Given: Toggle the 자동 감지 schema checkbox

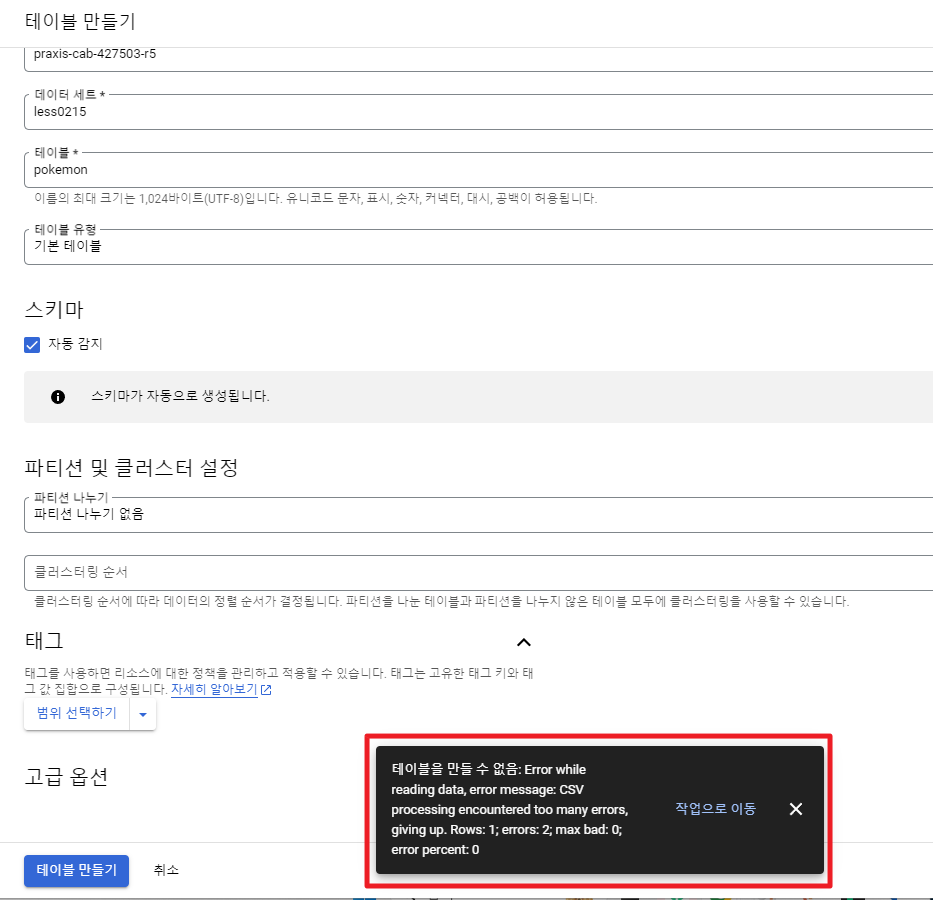Looking at the screenshot, I should point(32,345).
